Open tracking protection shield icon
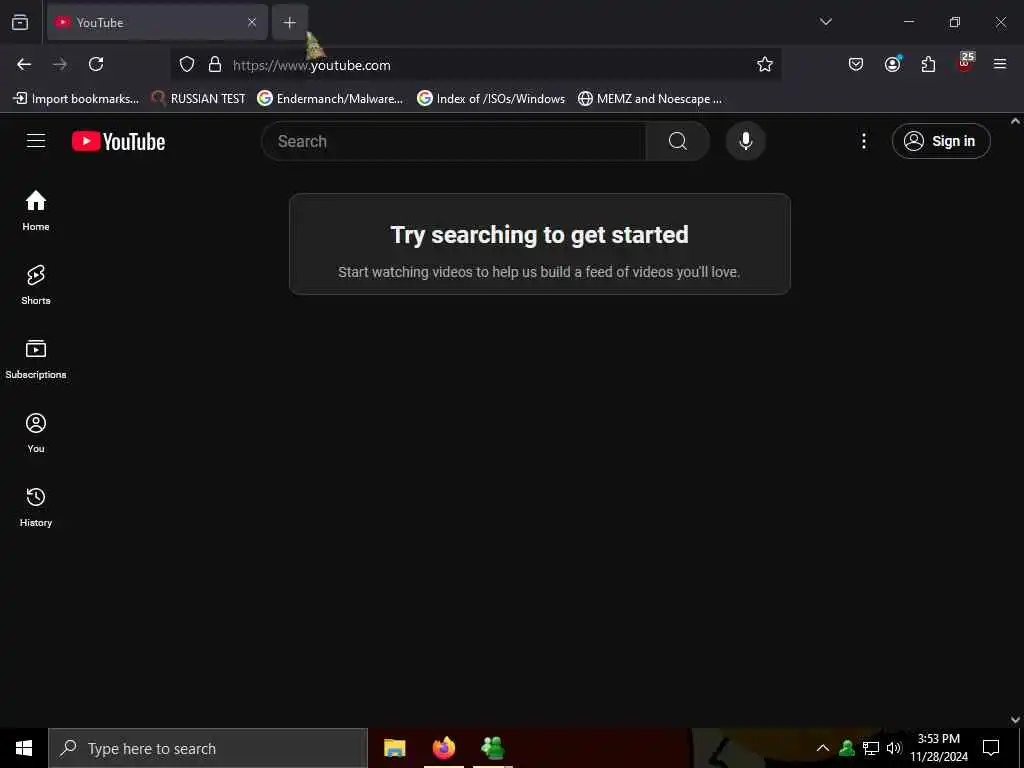The width and height of the screenshot is (1024, 768). pos(187,65)
